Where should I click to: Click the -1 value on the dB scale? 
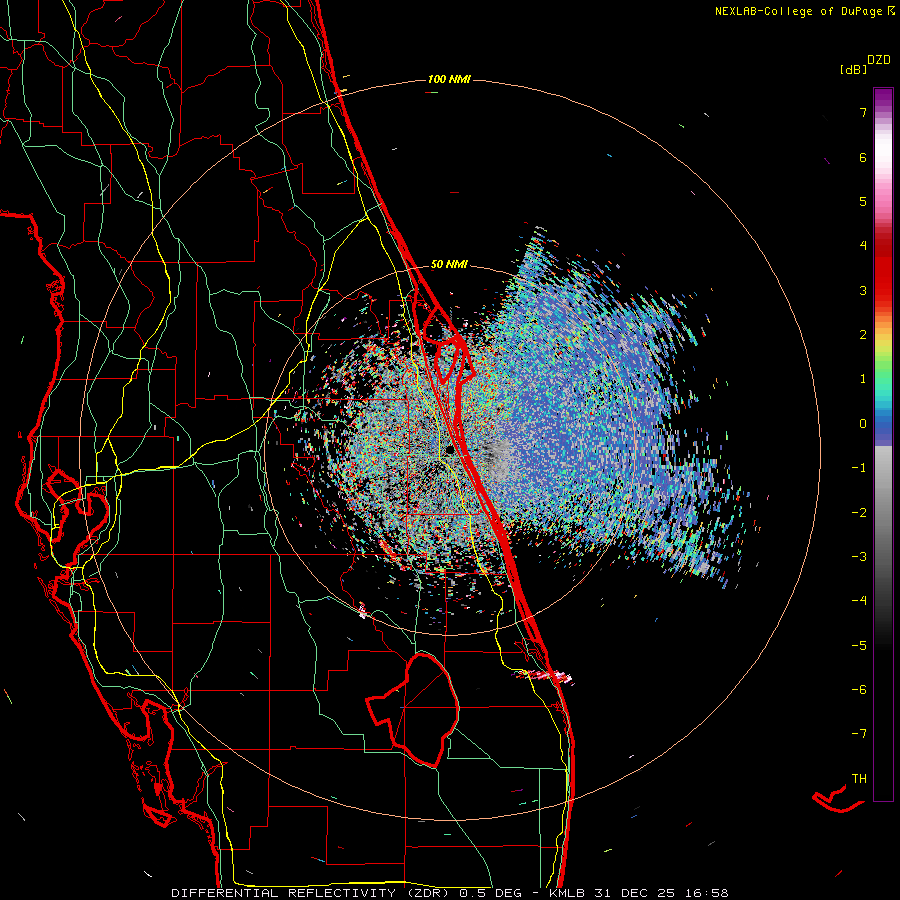pos(859,468)
